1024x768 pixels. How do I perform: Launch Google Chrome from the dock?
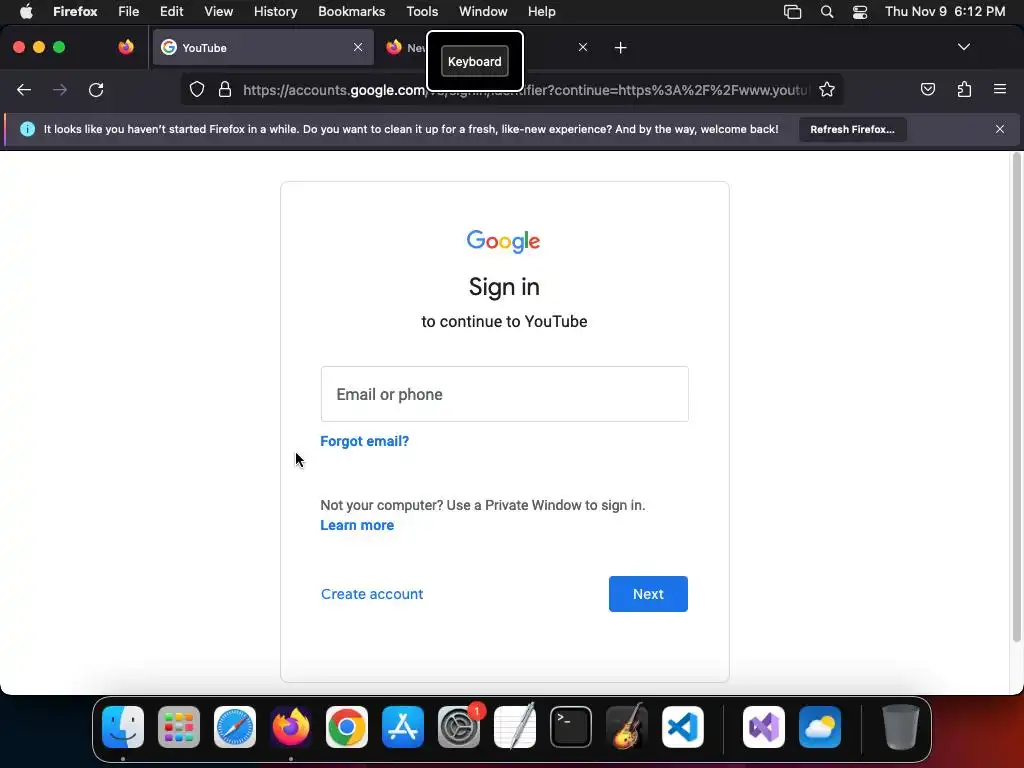click(x=347, y=727)
